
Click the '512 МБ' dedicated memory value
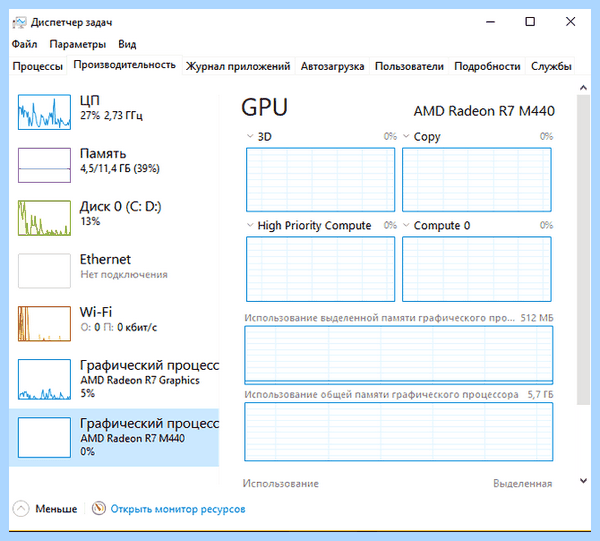click(x=537, y=318)
